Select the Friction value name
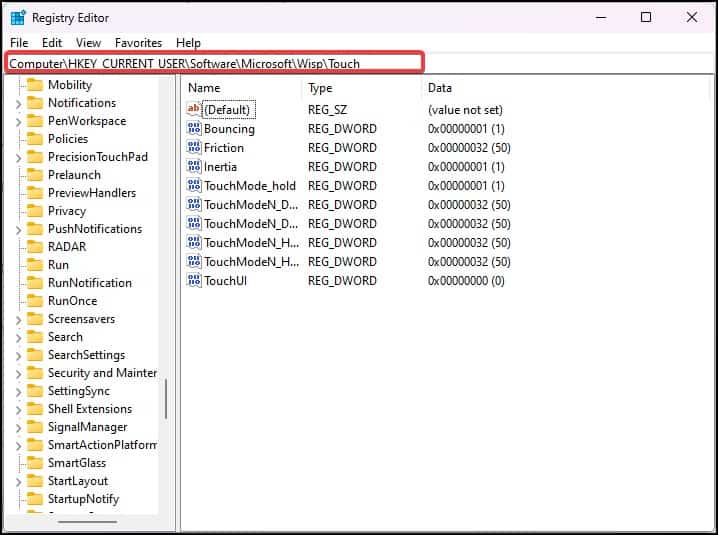This screenshot has width=718, height=535. (223, 147)
